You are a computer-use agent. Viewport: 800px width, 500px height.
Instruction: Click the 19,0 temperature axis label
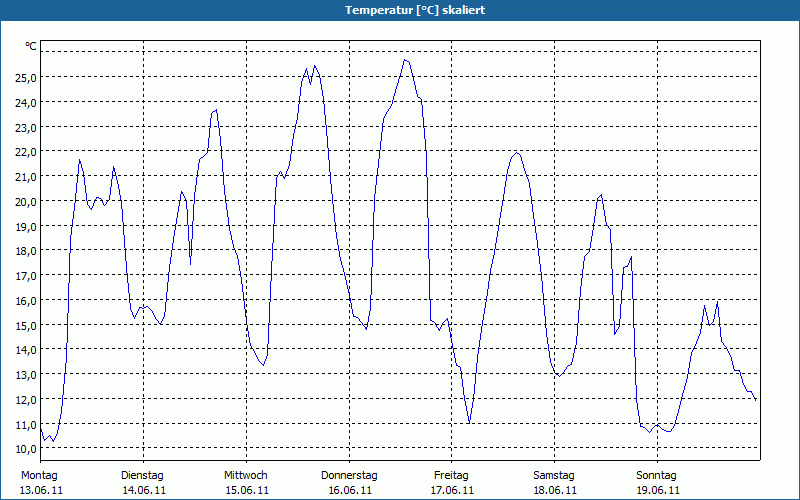pos(24,227)
